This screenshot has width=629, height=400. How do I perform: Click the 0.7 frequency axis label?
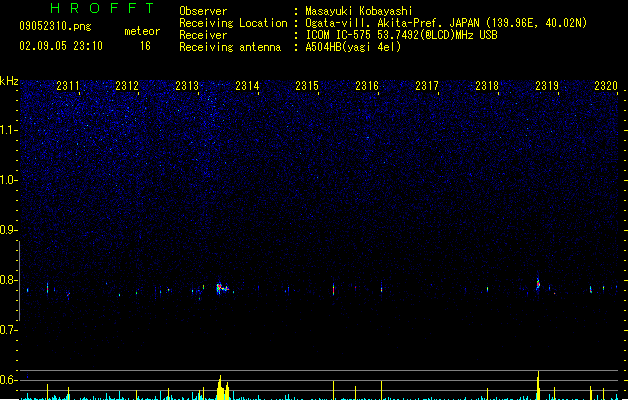(8, 330)
